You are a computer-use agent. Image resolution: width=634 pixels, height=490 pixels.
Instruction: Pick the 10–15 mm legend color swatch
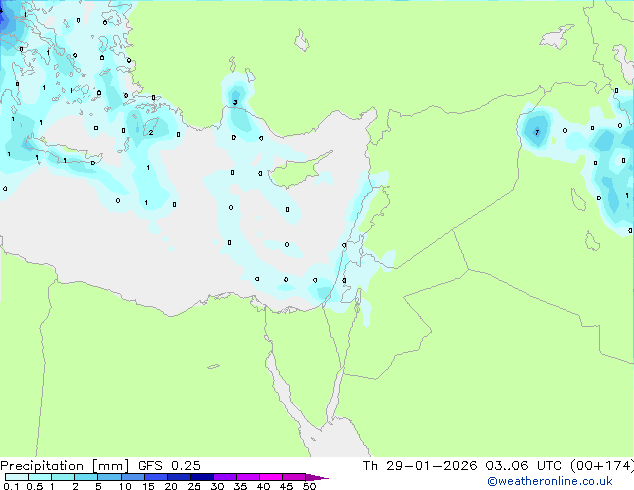132,477
